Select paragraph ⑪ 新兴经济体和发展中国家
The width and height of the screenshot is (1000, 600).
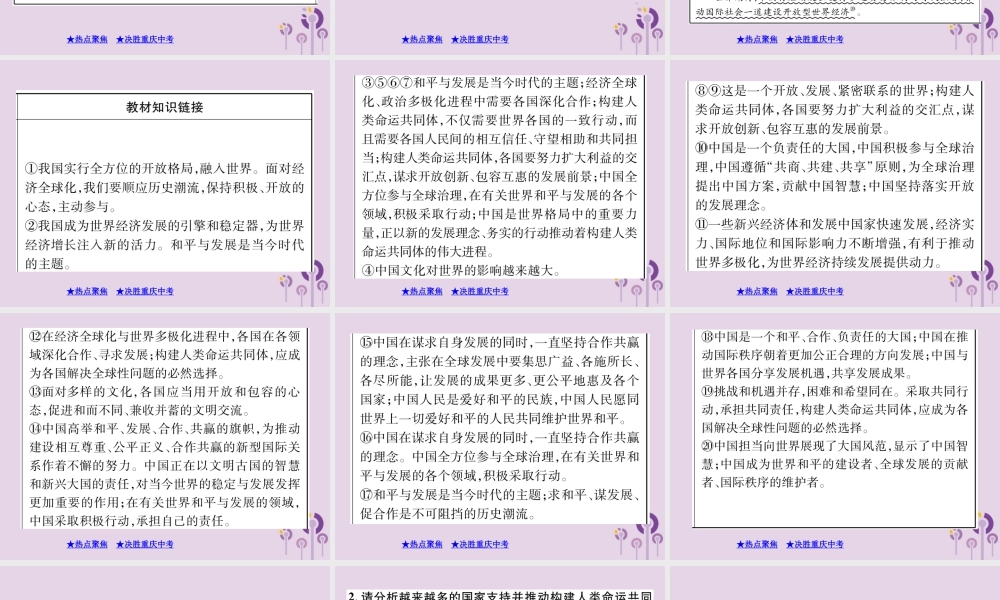pos(835,243)
